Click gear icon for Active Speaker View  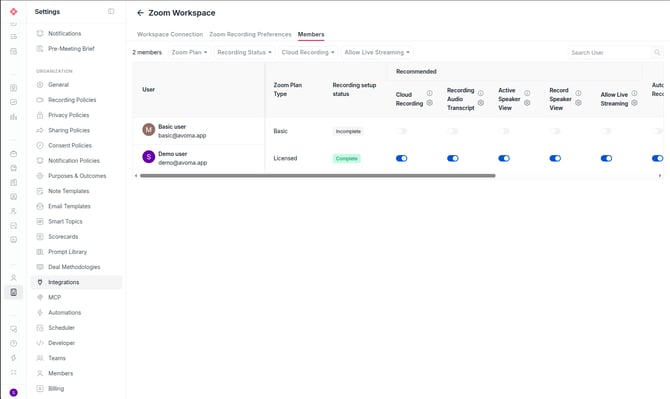[x=527, y=103]
